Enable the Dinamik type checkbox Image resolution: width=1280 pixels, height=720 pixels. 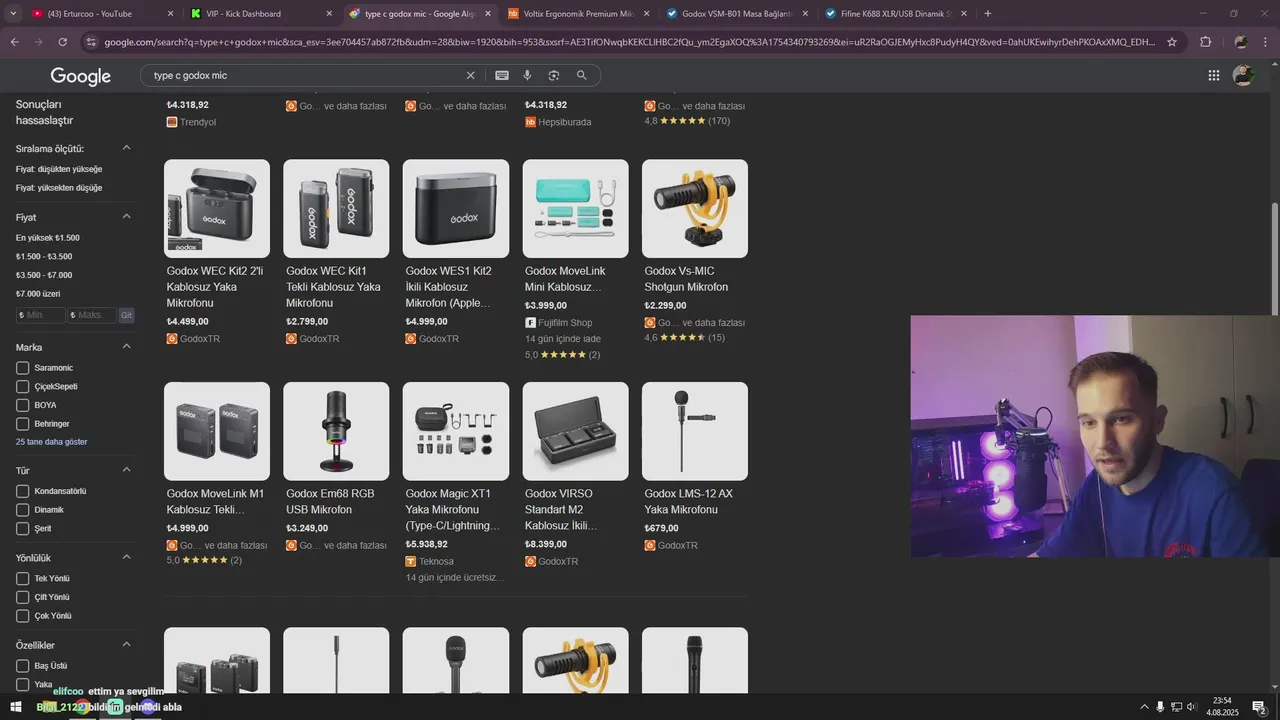coord(22,510)
